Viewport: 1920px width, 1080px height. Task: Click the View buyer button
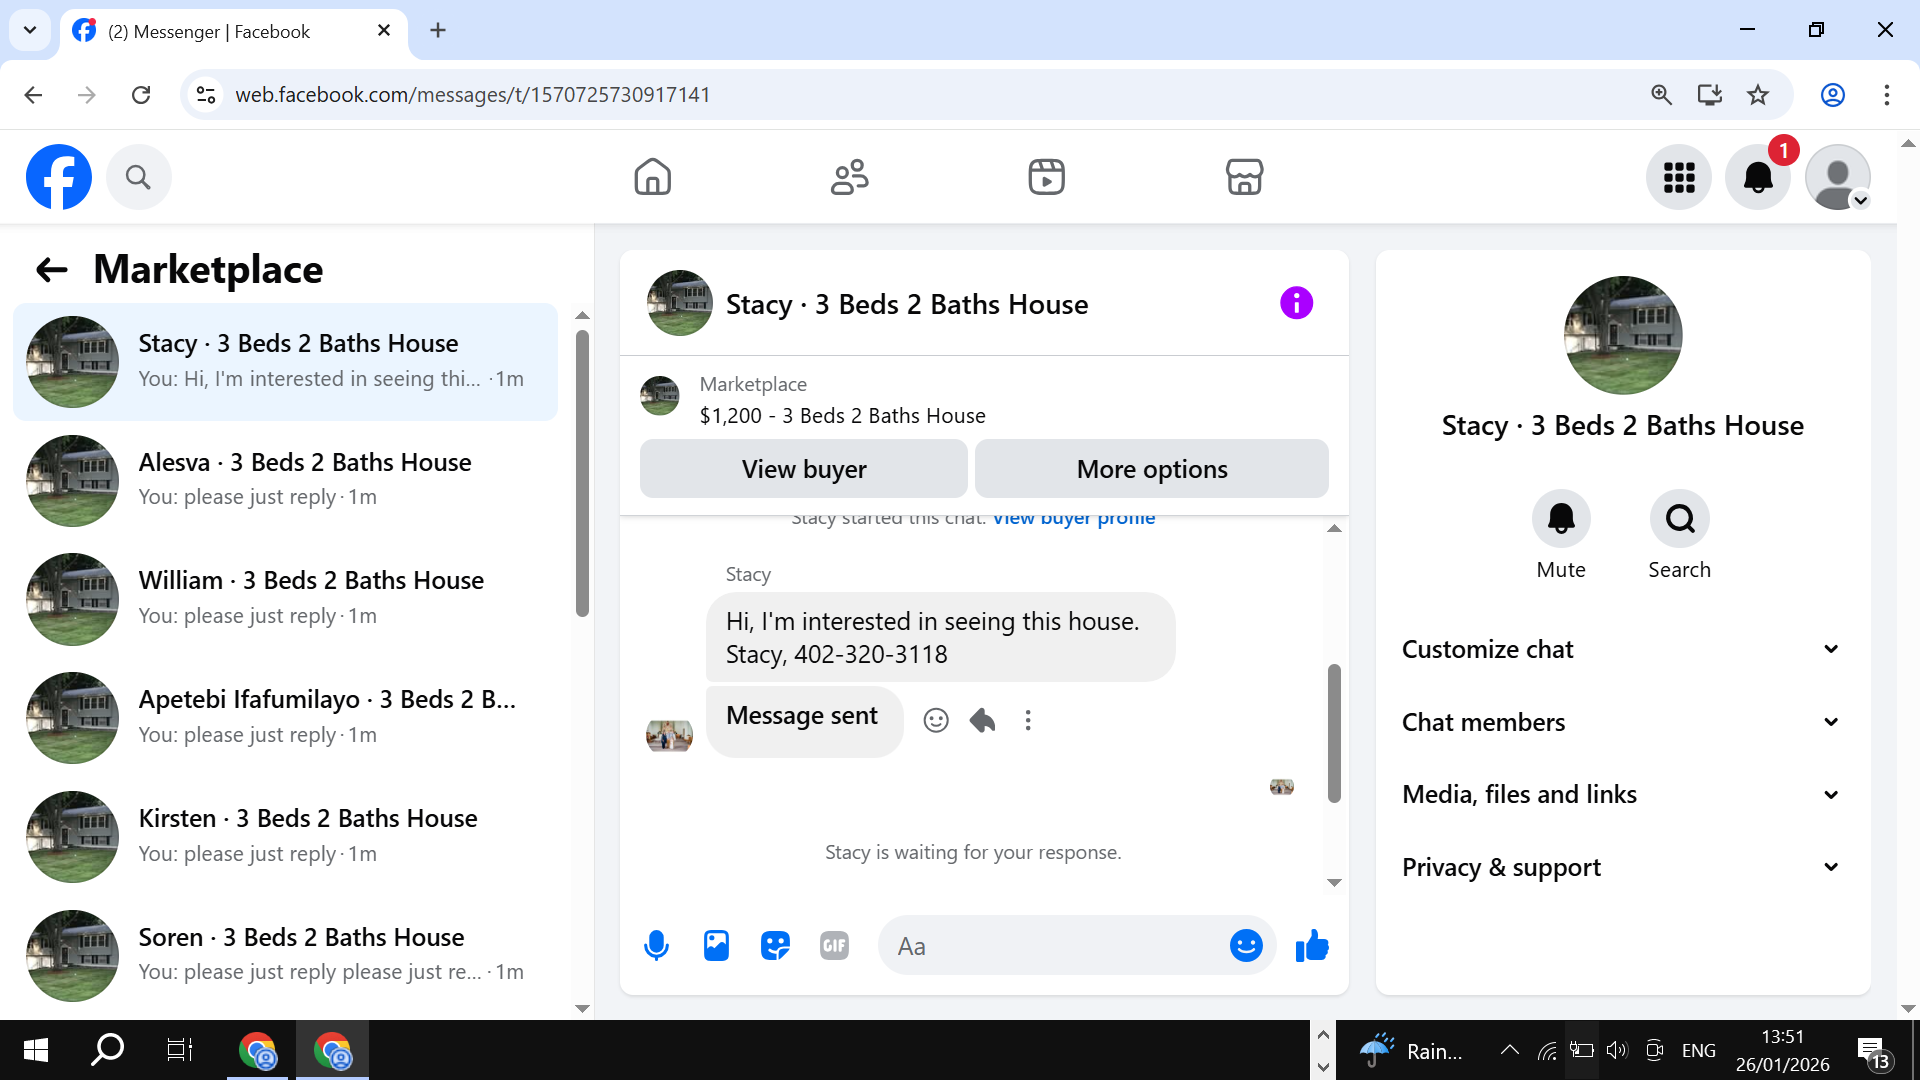click(803, 469)
